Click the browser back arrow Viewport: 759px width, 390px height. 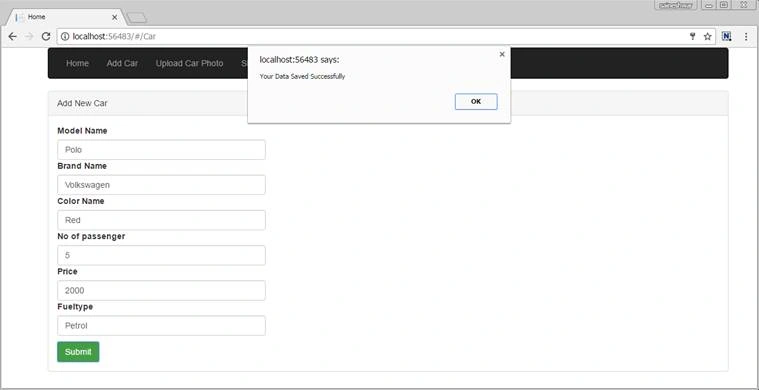13,36
